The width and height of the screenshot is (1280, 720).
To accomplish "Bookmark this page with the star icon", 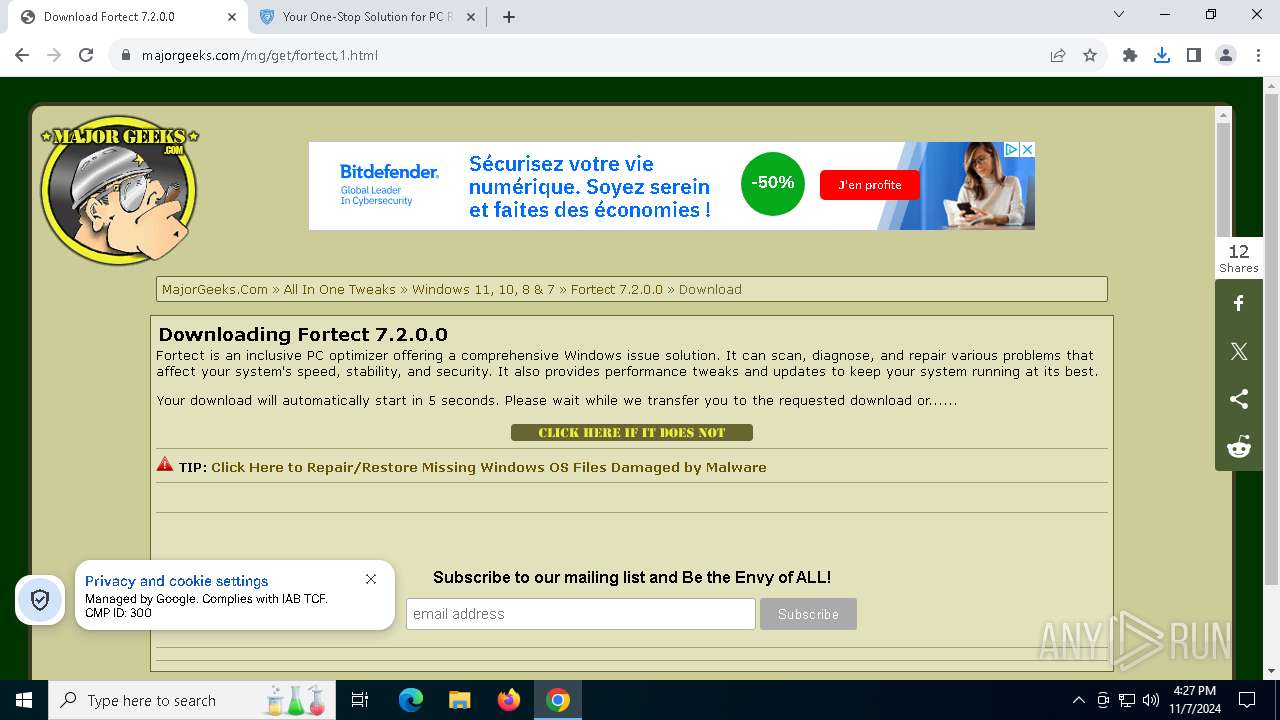I will tap(1090, 55).
